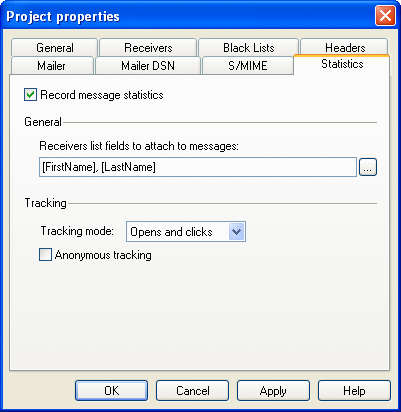Close the Project properties dialog
This screenshot has width=401, height=412.
pyautogui.click(x=385, y=15)
